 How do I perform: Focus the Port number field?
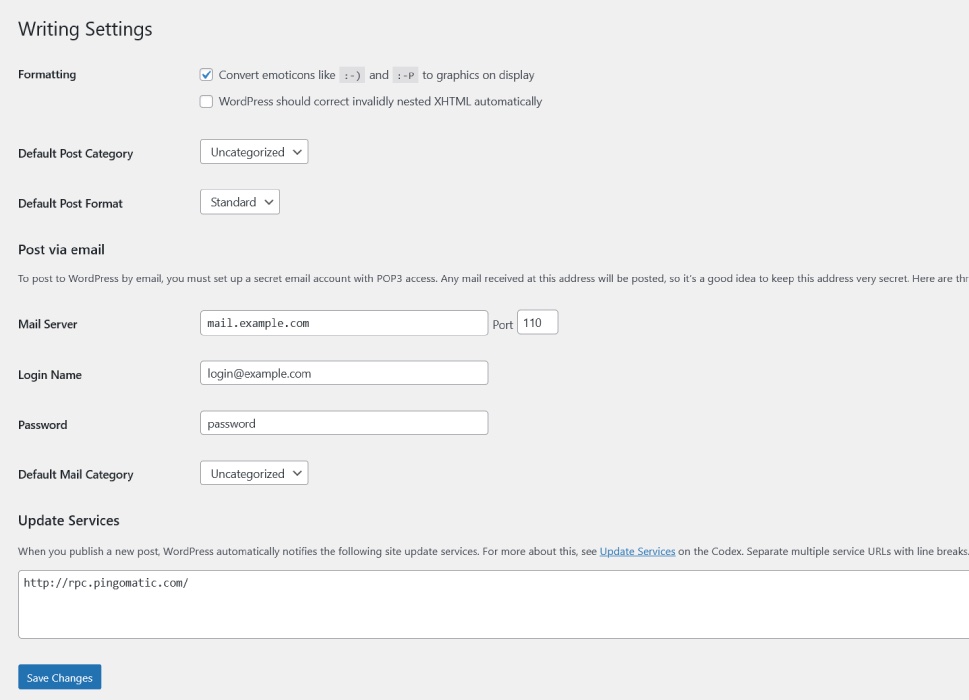point(537,323)
